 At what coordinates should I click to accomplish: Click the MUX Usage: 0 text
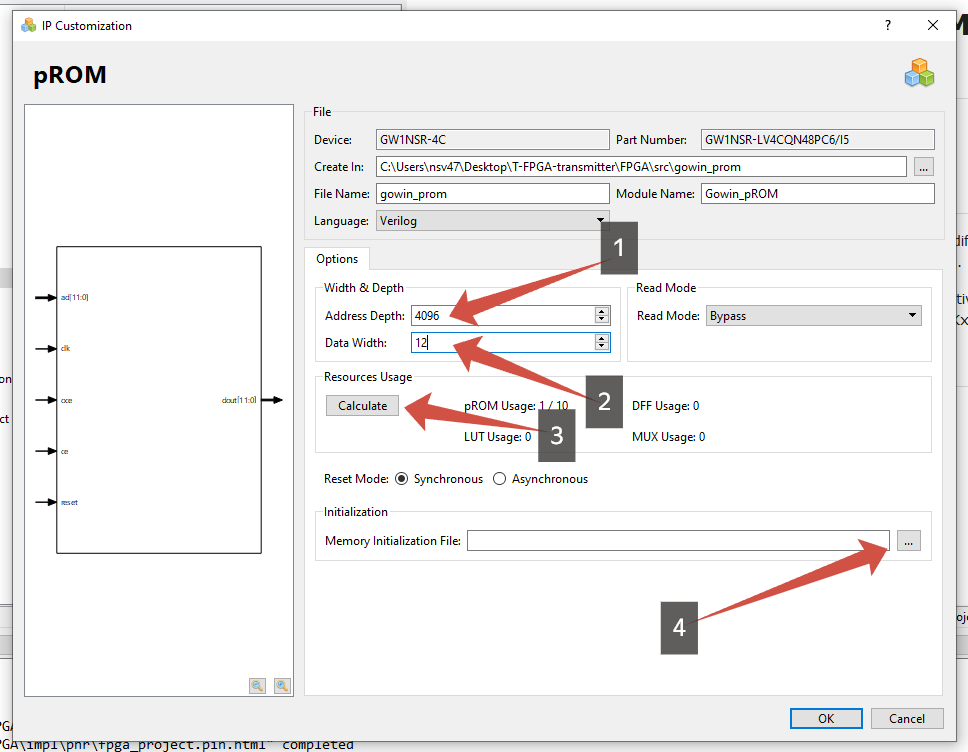669,437
